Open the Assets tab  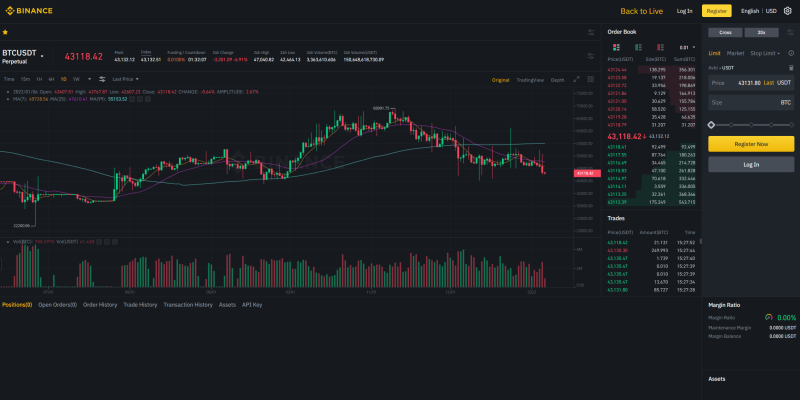(x=227, y=305)
